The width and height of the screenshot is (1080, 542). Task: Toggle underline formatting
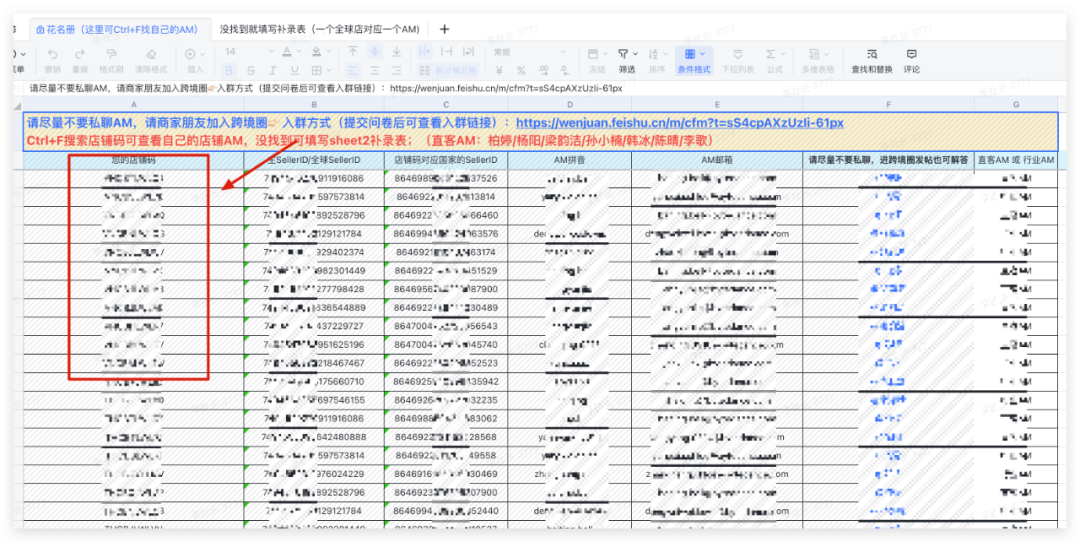(294, 70)
